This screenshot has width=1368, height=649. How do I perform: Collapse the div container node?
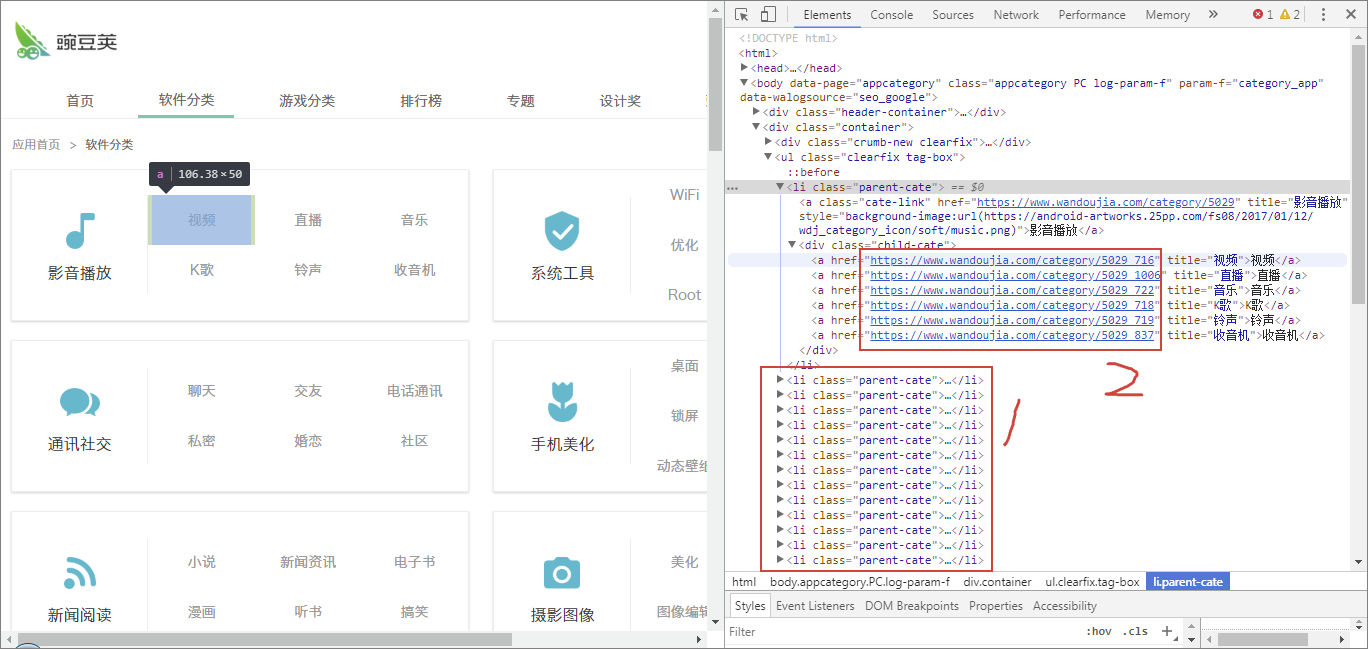[x=757, y=127]
